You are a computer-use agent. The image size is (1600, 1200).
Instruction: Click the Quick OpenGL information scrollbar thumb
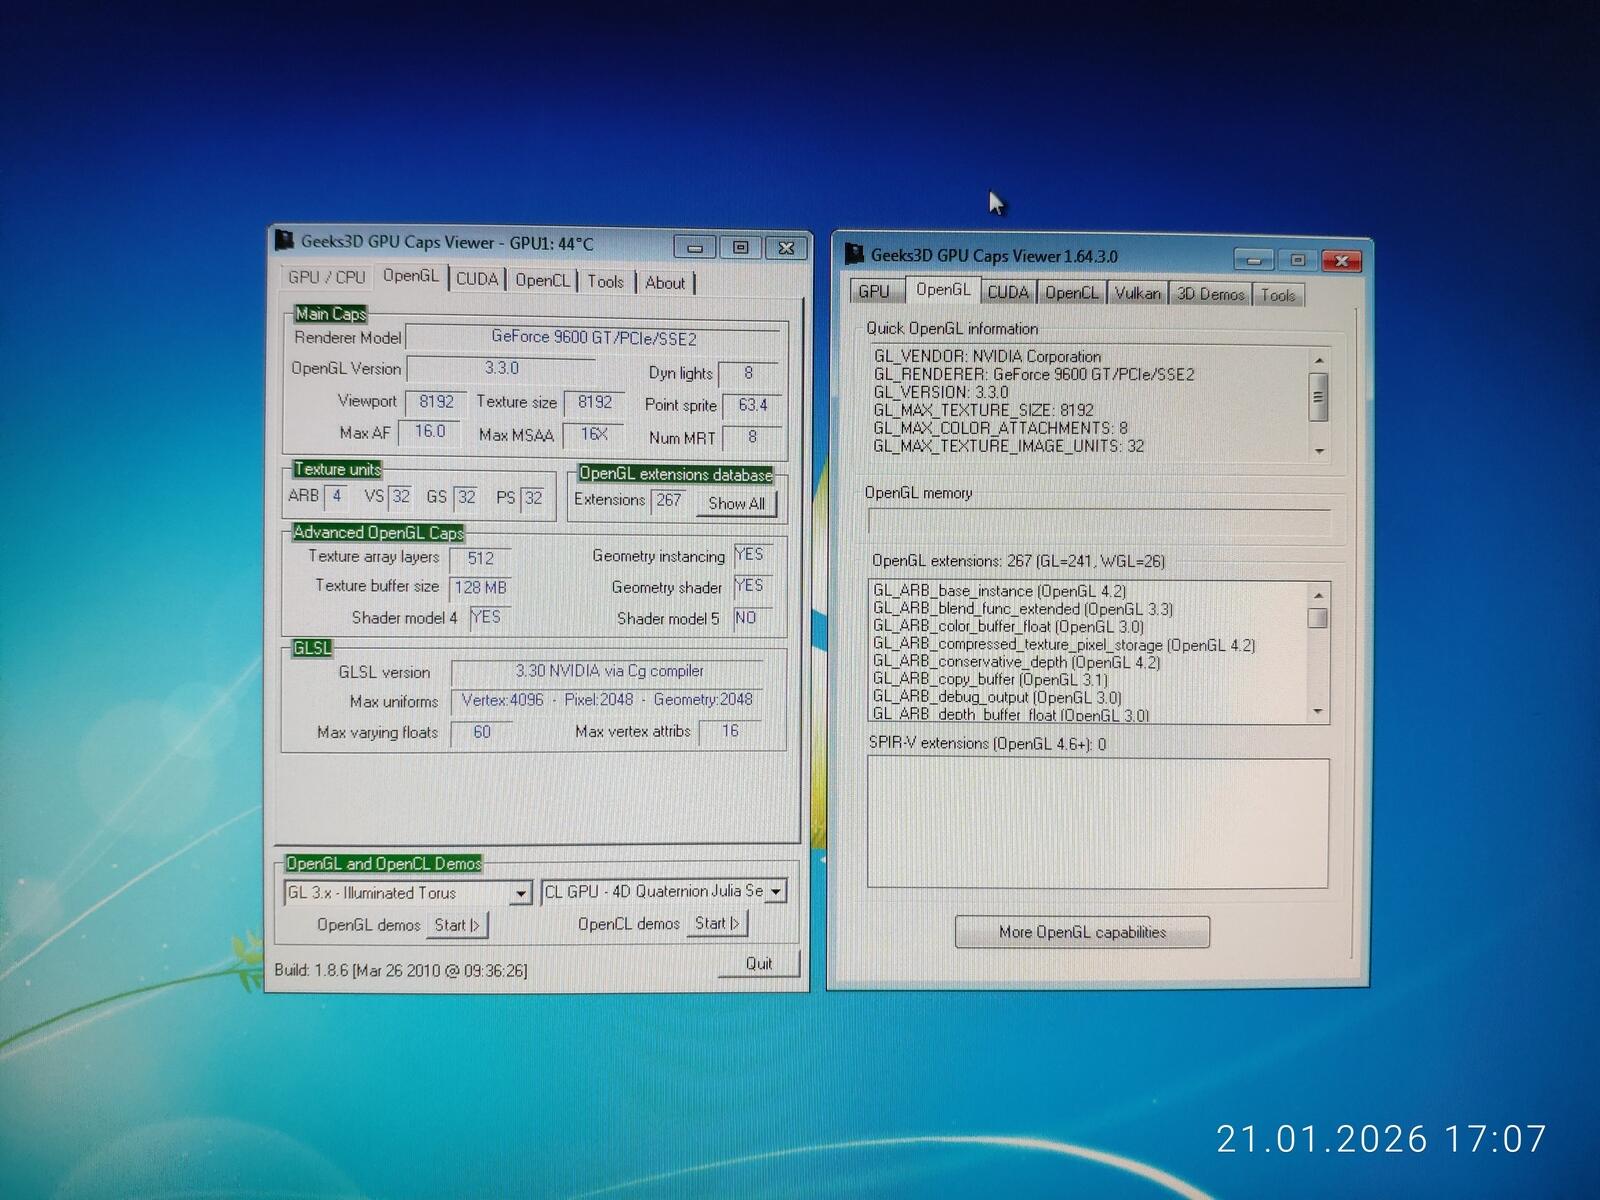[x=1319, y=396]
